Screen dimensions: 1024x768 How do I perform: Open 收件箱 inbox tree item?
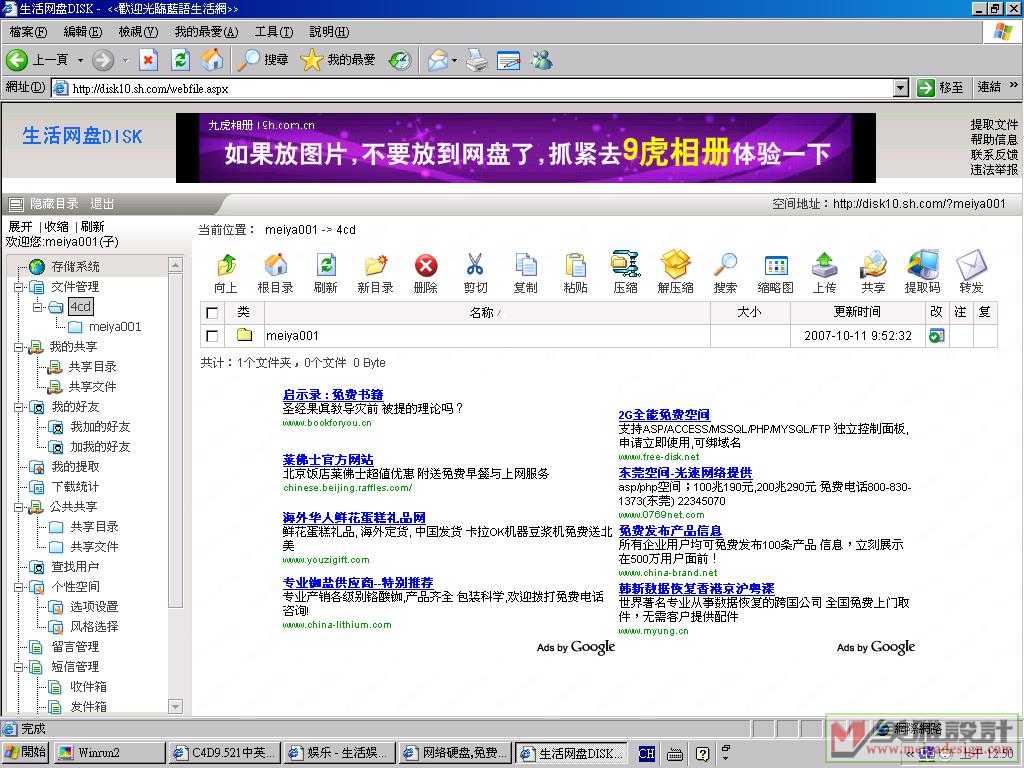coord(89,686)
